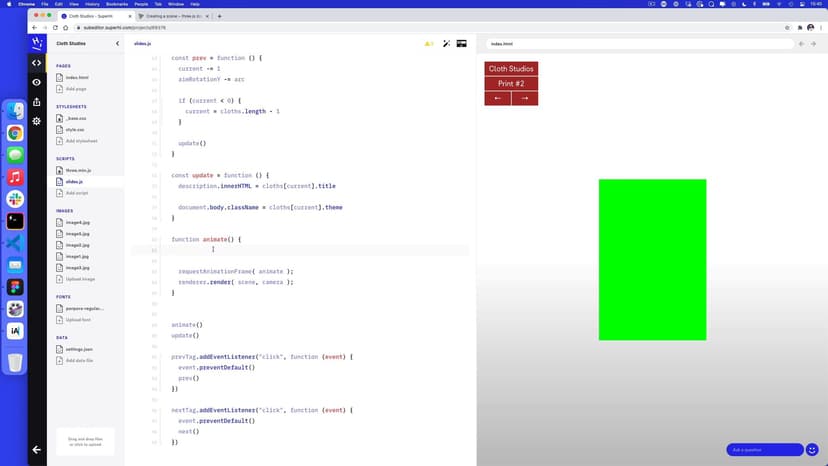This screenshot has height=466, width=828.
Task: Click the eye preview icon in sidebar
Action: 37,82
